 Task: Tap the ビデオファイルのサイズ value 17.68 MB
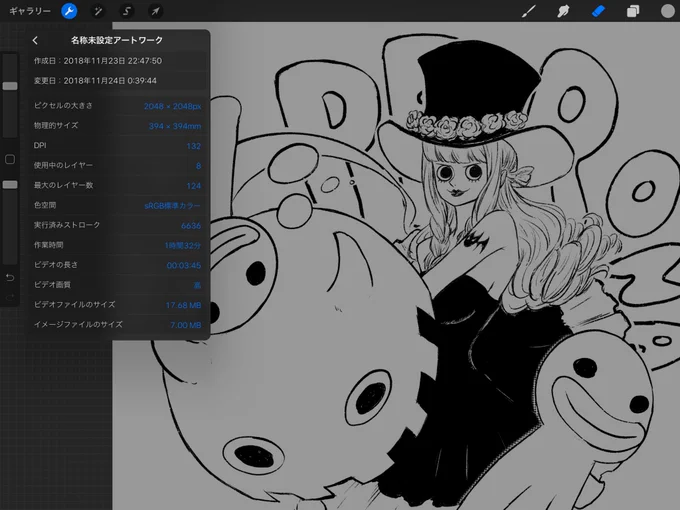[x=183, y=305]
